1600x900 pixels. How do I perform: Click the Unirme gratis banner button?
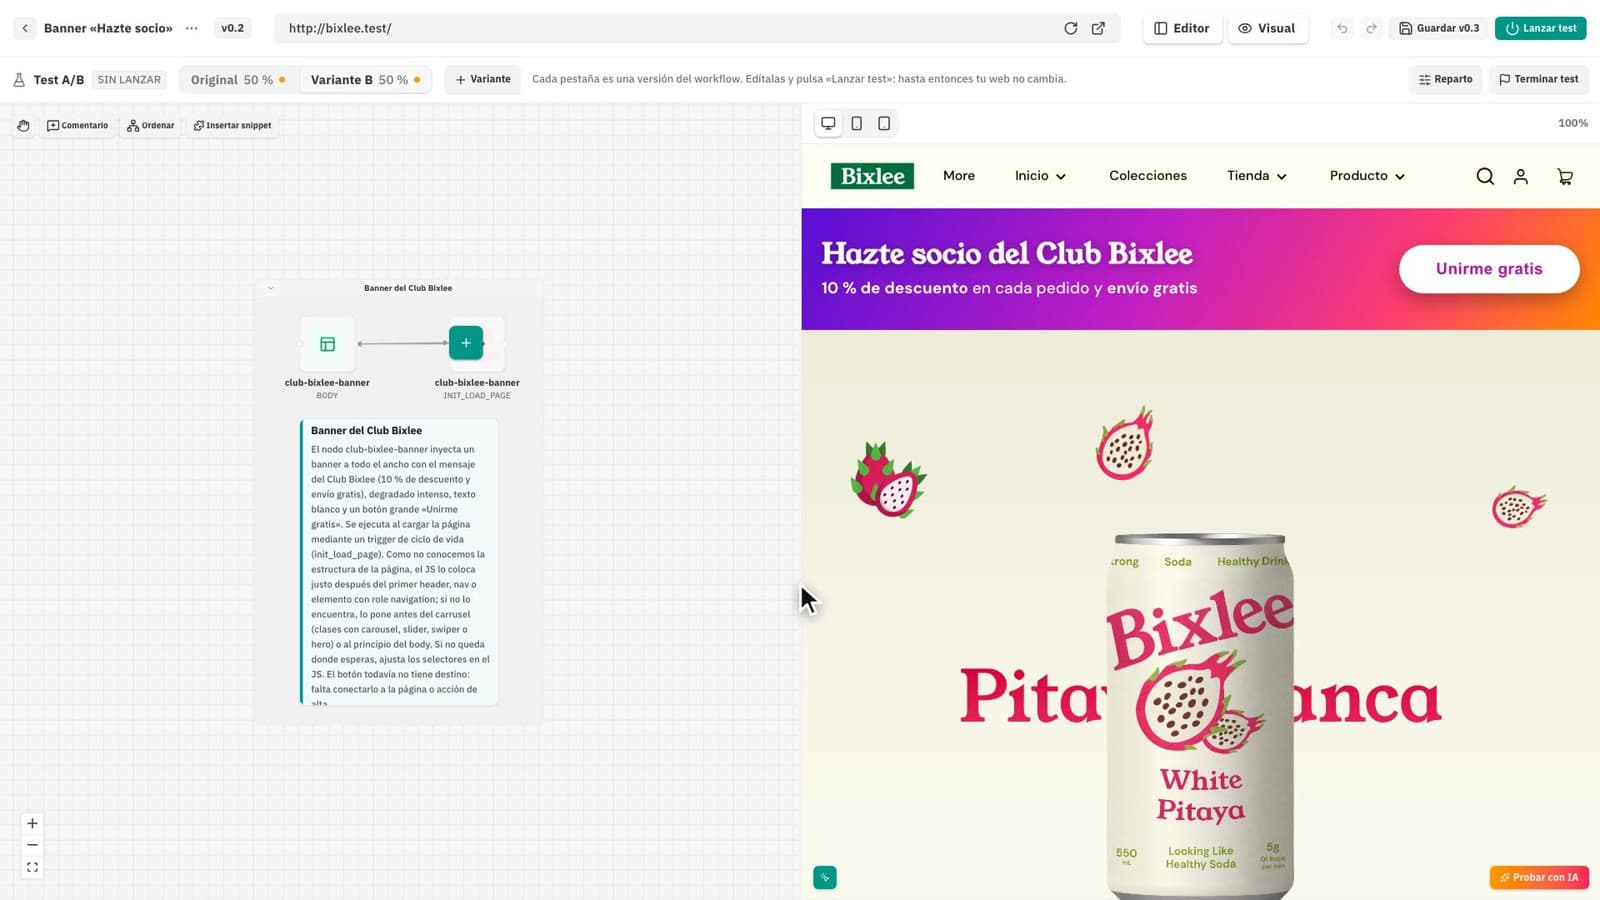(1489, 269)
